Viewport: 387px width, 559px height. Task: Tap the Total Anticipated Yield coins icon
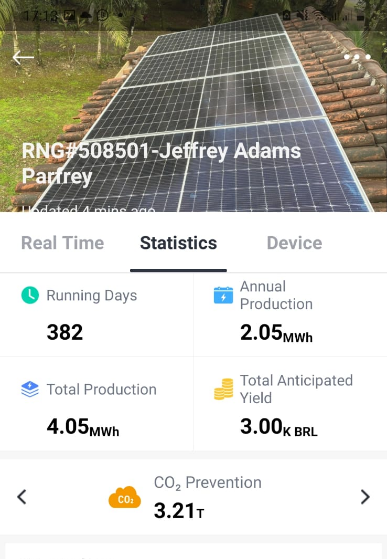pos(224,389)
